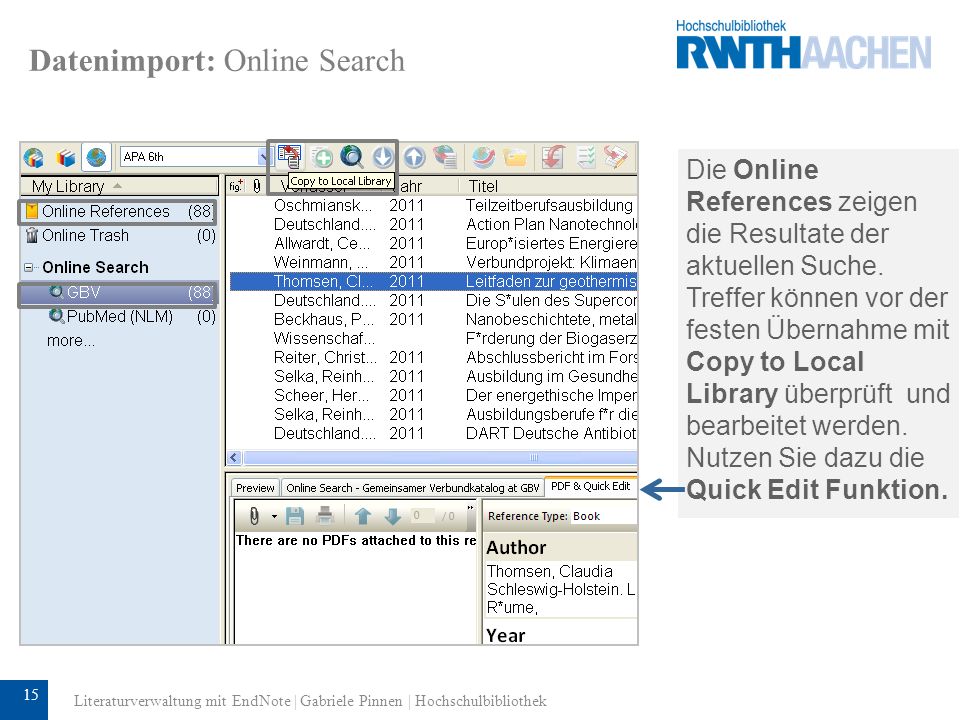Open the Online Trash group

point(119,236)
